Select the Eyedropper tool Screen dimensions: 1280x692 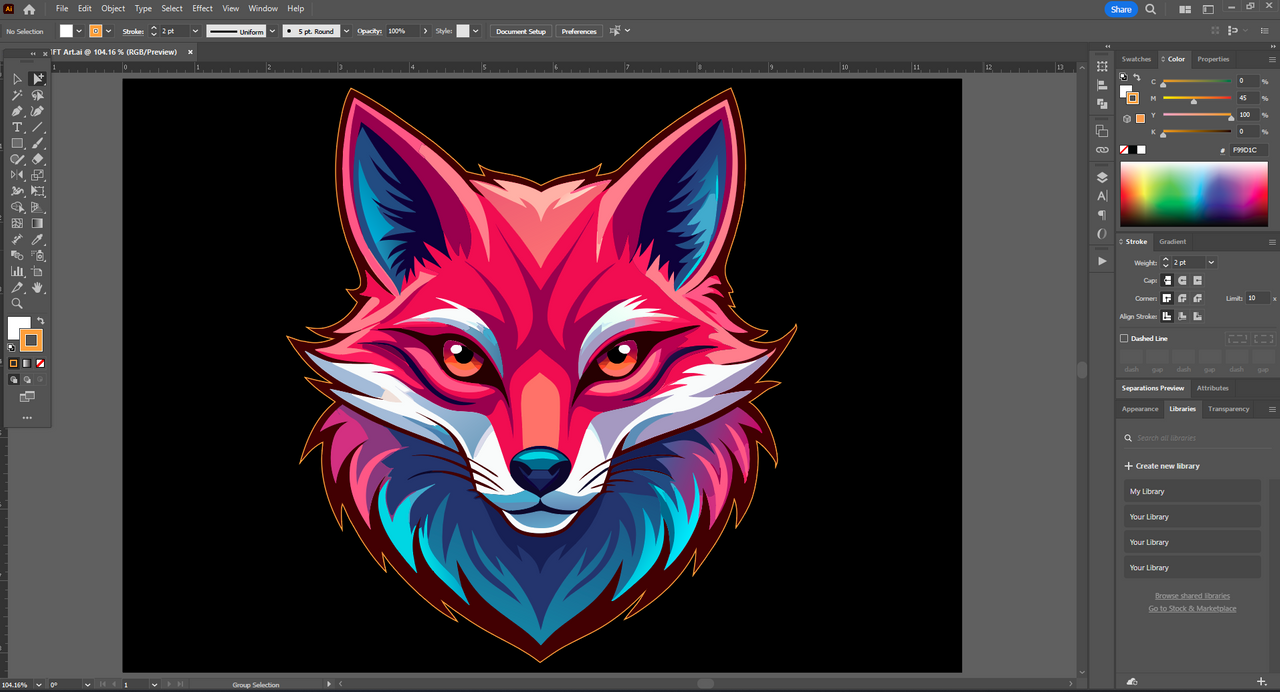pyautogui.click(x=38, y=239)
